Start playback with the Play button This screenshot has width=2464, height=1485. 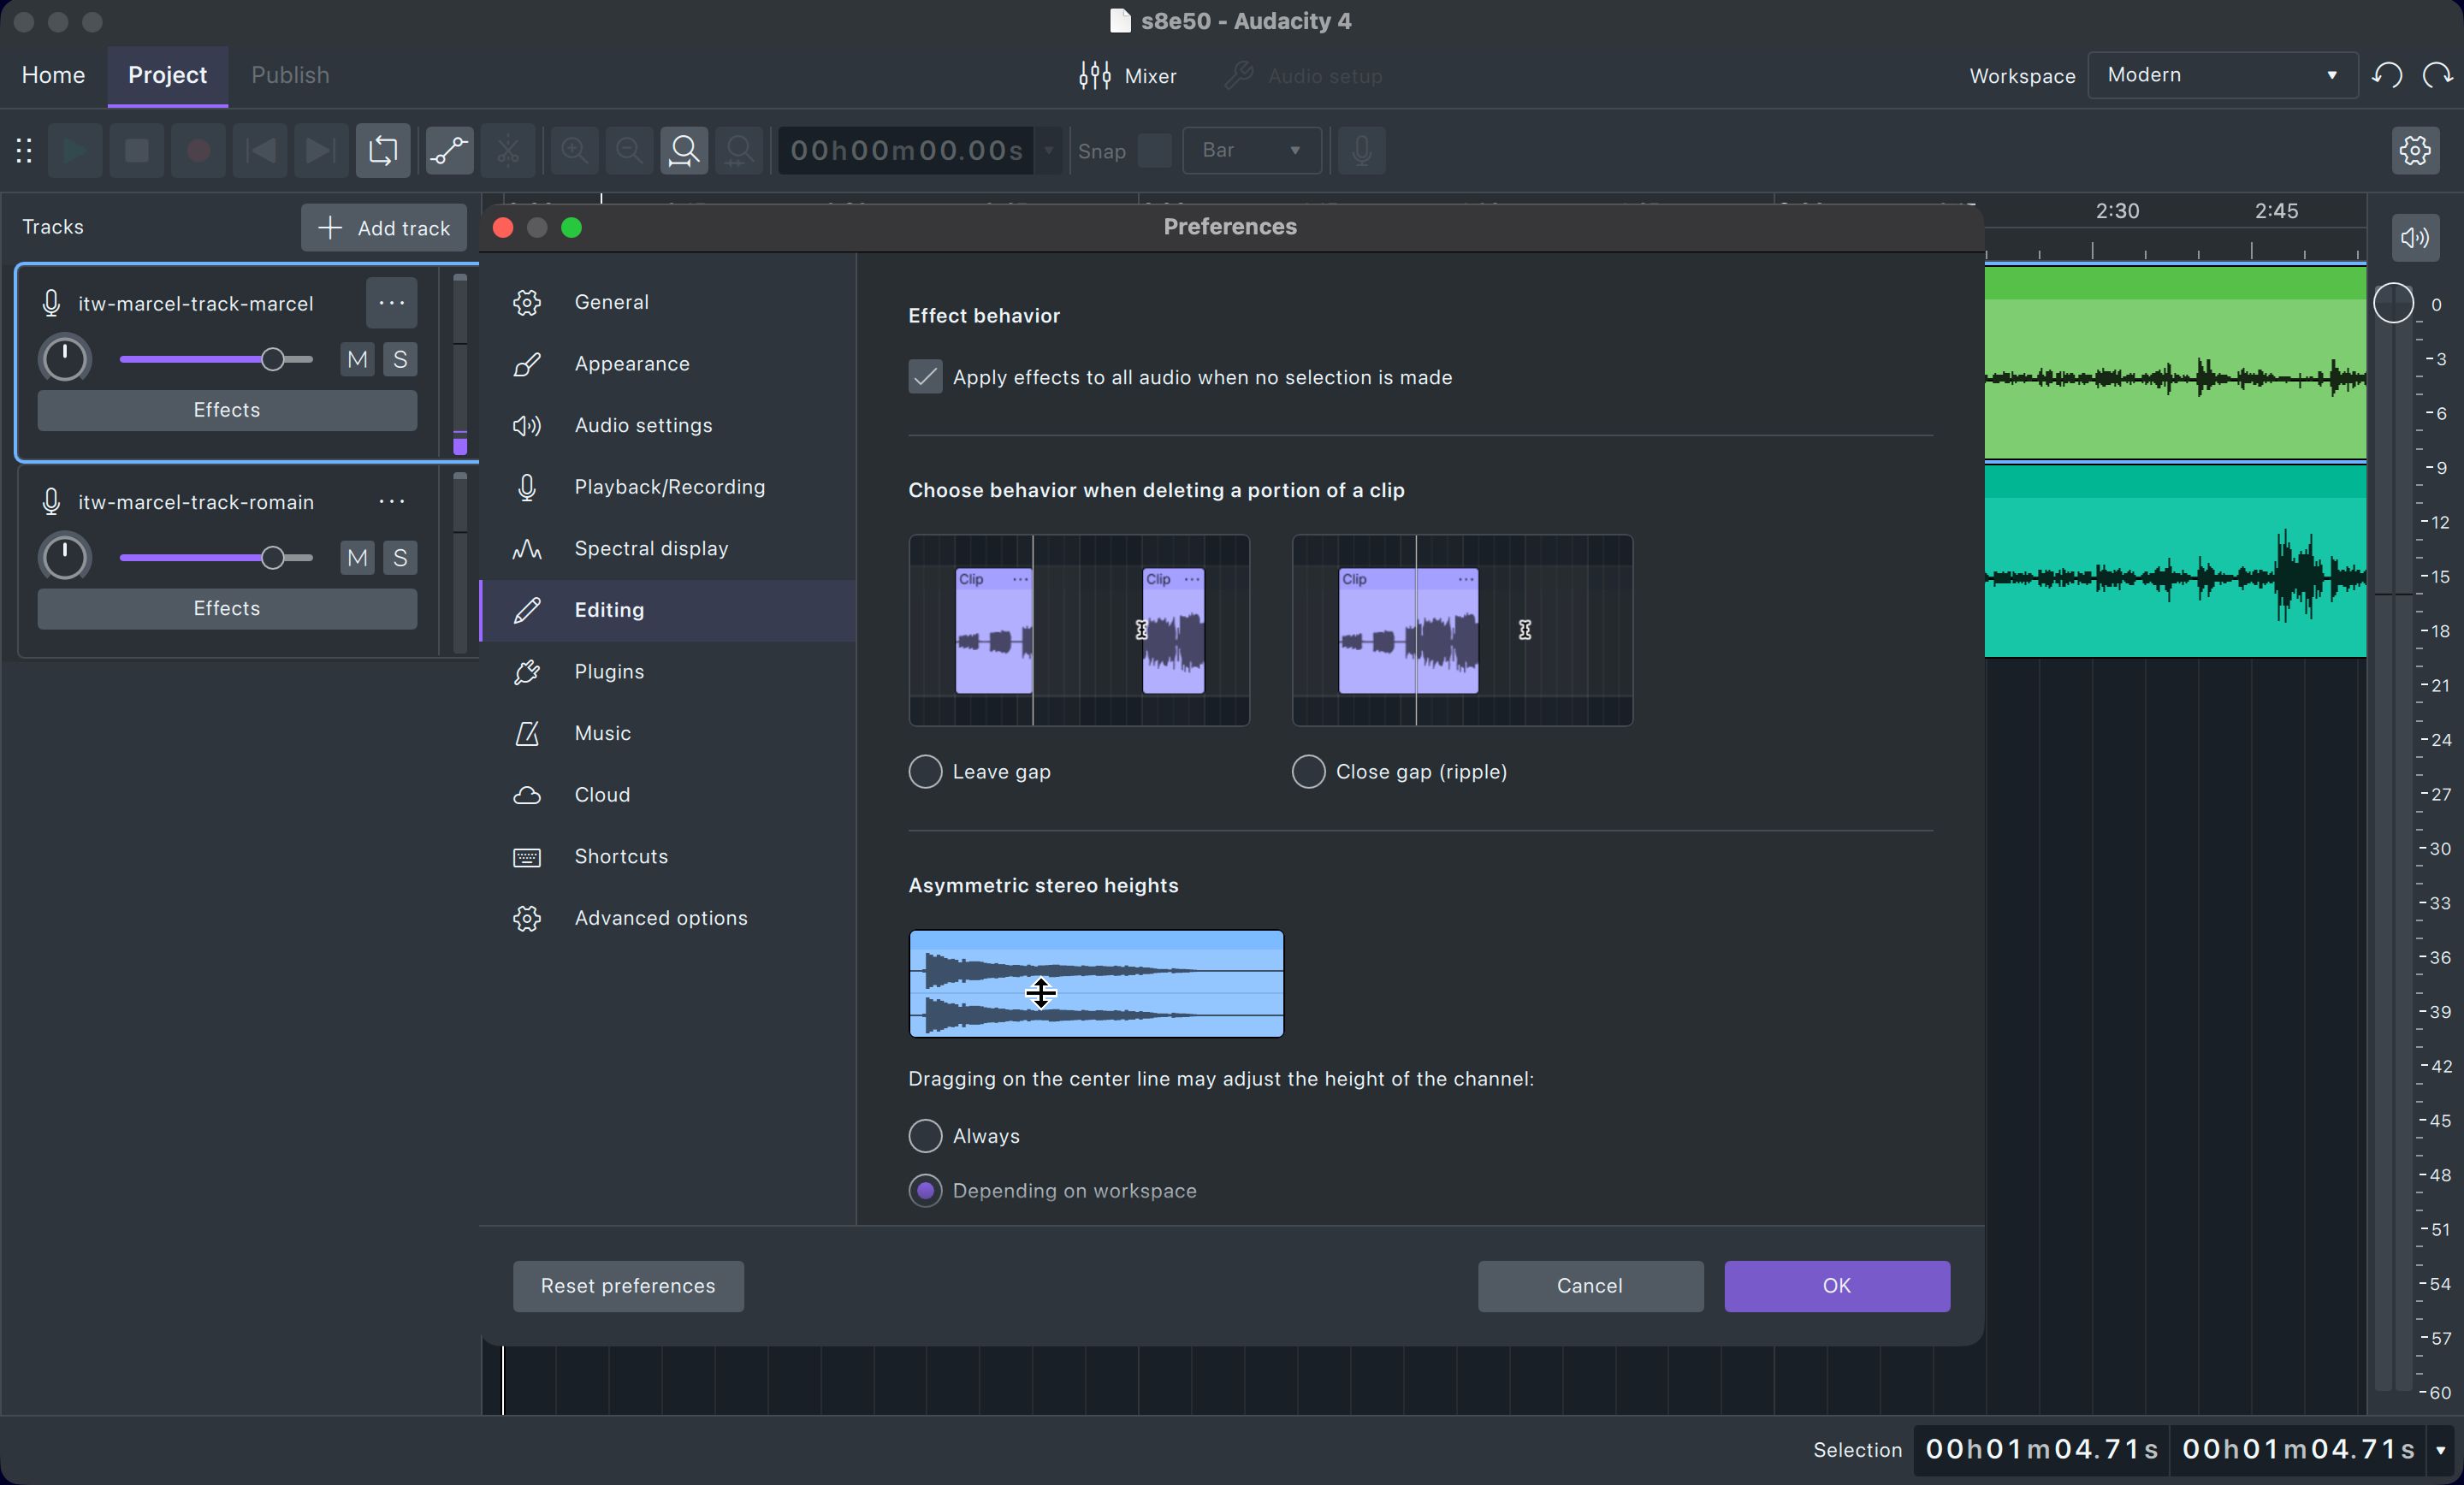pyautogui.click(x=74, y=150)
